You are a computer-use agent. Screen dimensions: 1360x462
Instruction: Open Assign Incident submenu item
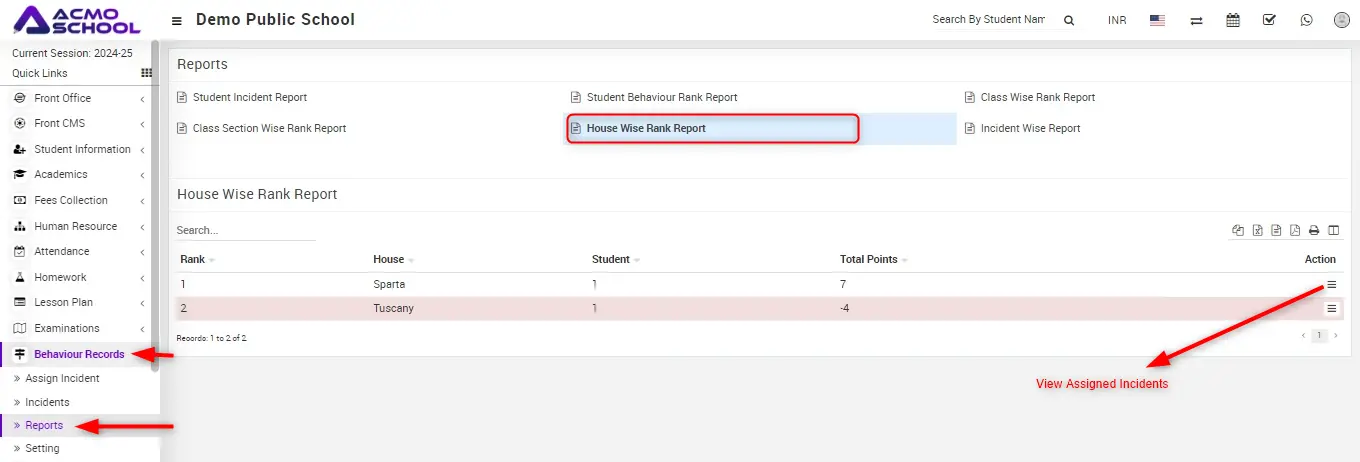(x=62, y=378)
